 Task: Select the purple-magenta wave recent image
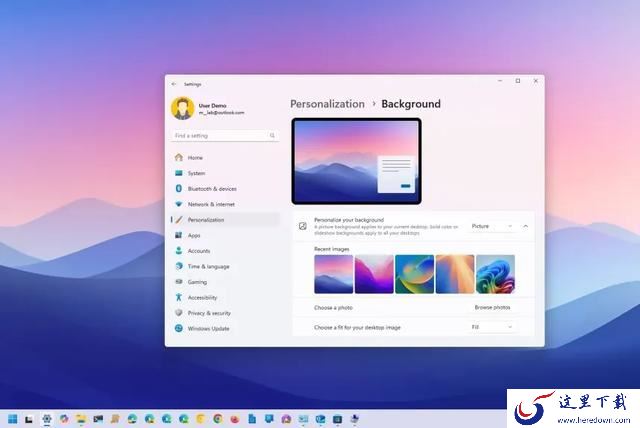coord(374,274)
